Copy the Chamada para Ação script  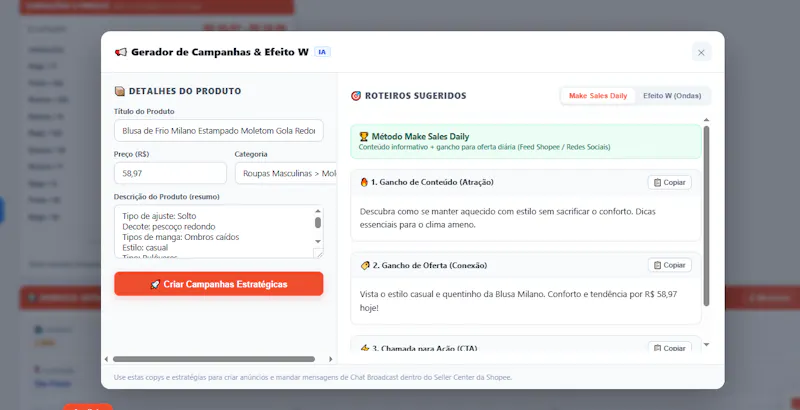(669, 348)
